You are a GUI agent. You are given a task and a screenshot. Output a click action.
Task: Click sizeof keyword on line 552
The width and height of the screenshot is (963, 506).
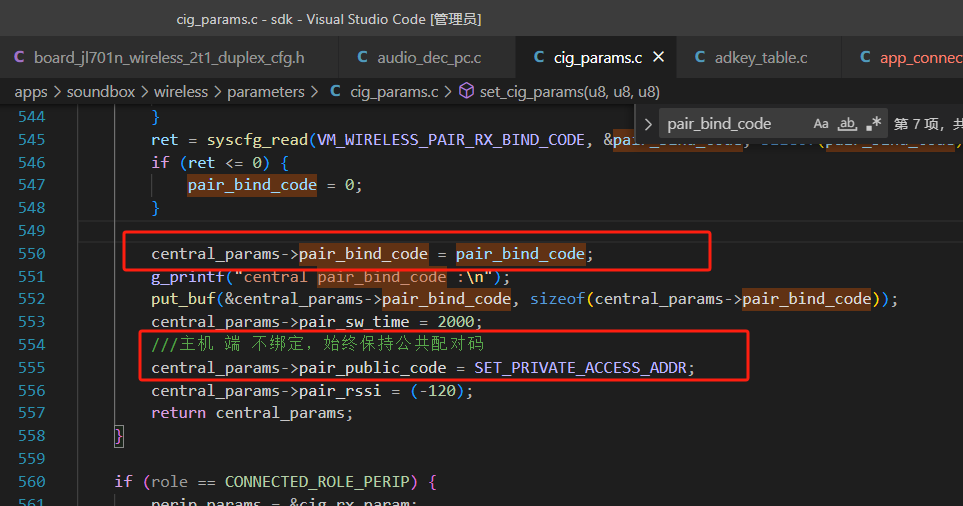(x=558, y=299)
